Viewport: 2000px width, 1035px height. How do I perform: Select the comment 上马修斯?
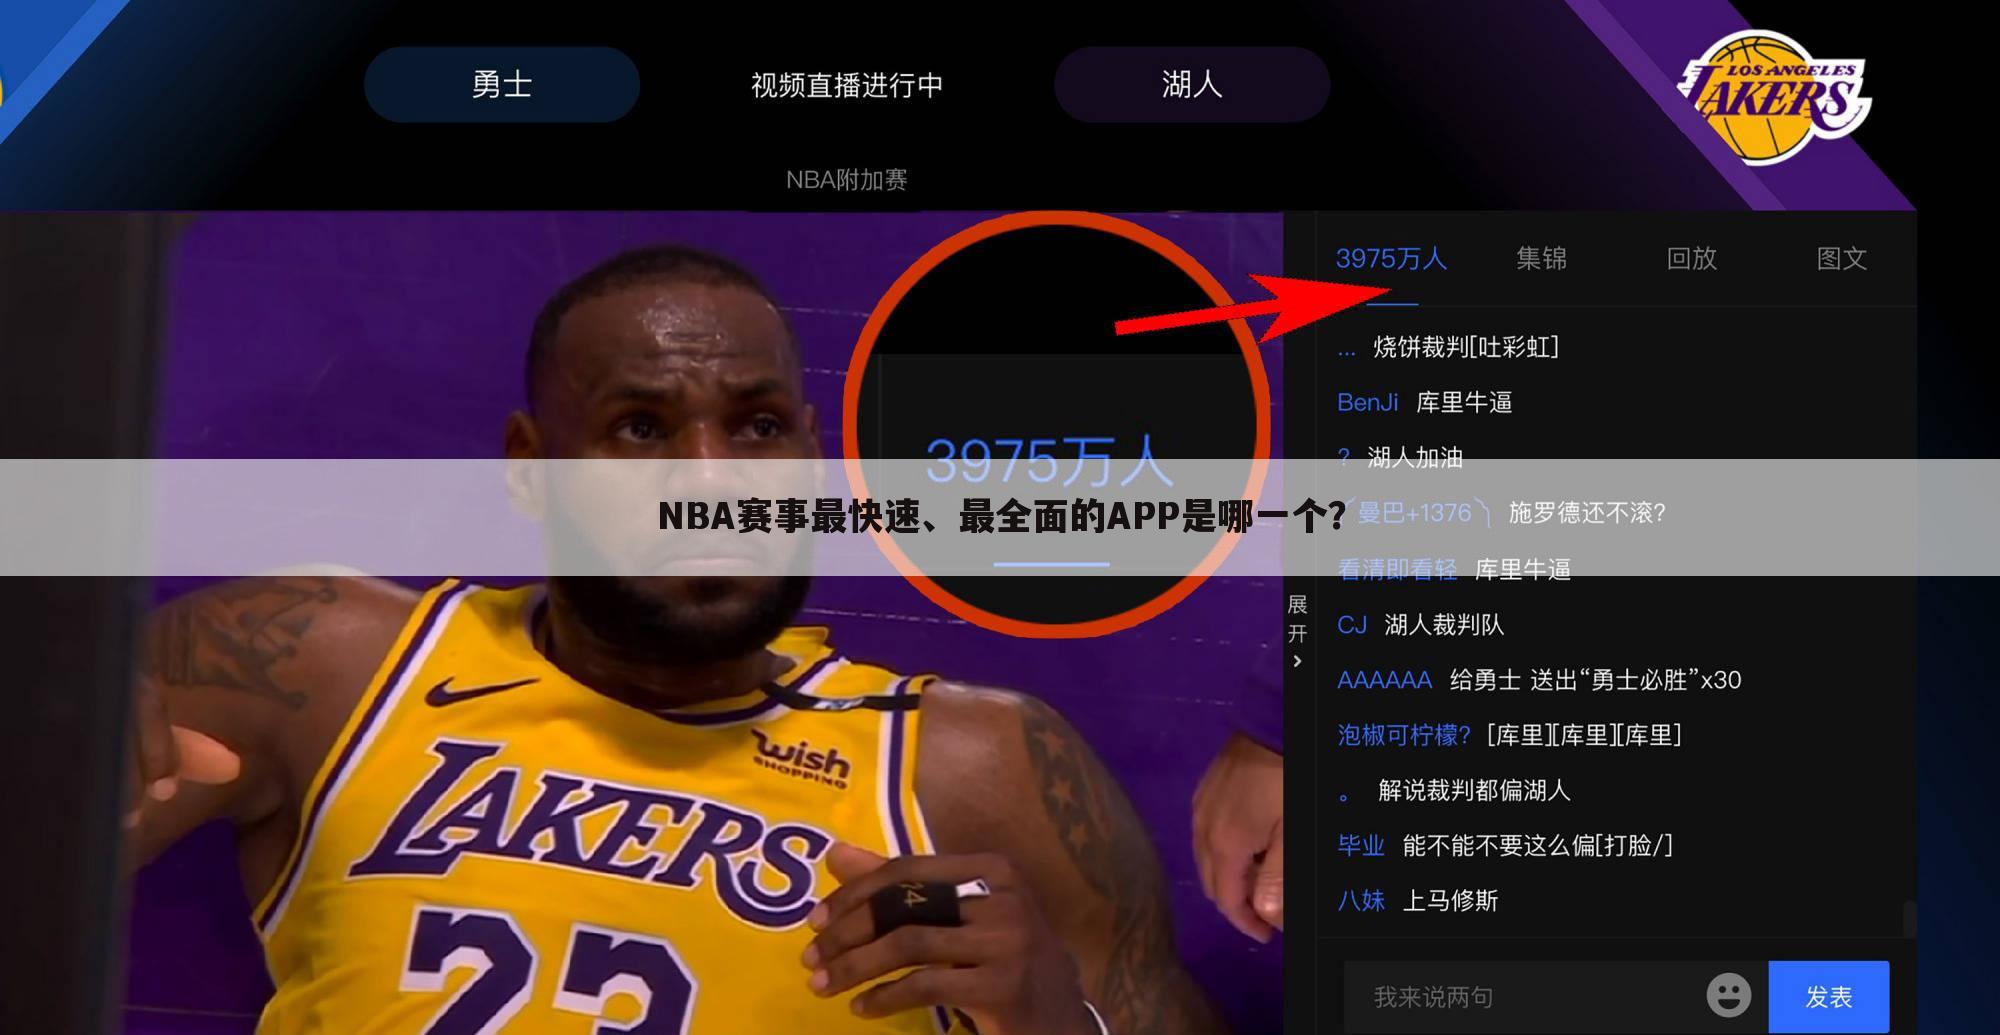pyautogui.click(x=1450, y=900)
